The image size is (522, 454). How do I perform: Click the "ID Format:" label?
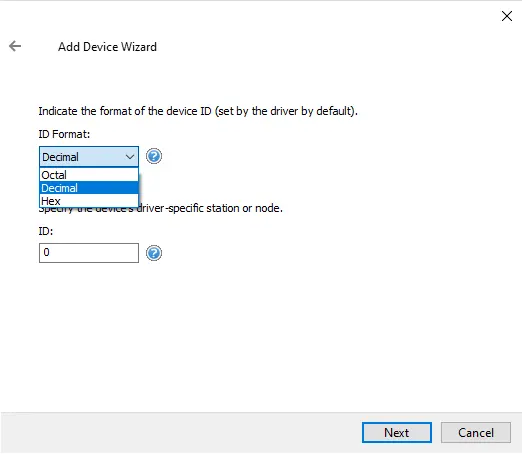coord(64,134)
